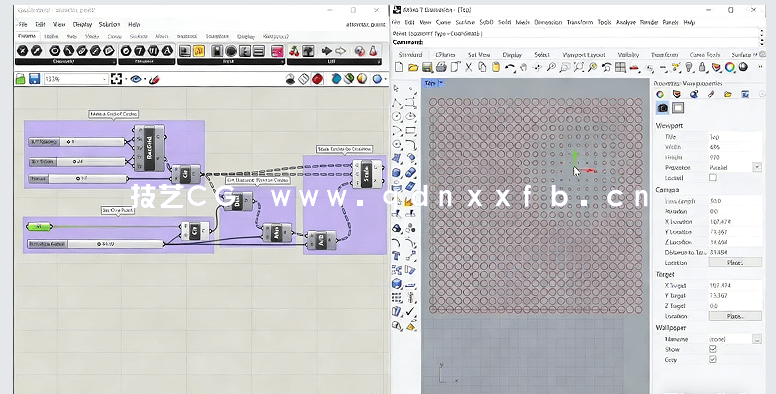Viewport: 776px width, 394px height.
Task: Click the Radius number slider
Action: (77, 178)
